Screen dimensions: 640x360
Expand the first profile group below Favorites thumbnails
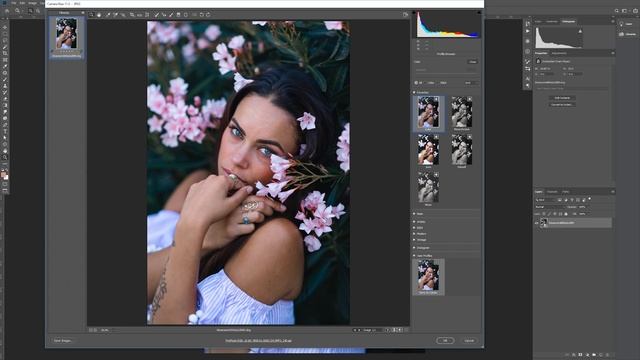(x=414, y=214)
